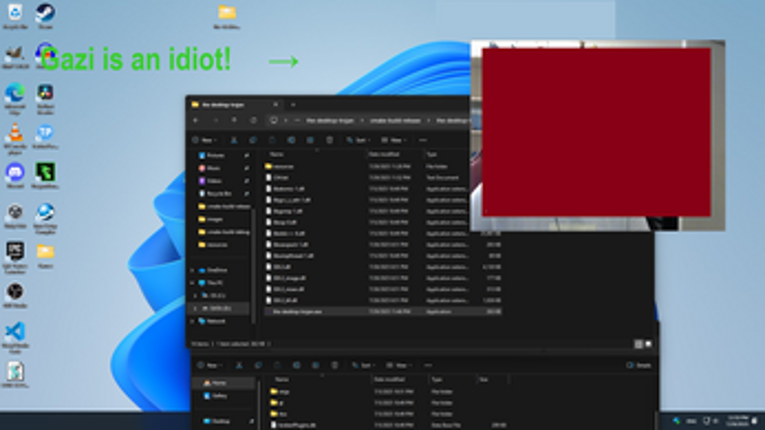Select the first folder row in upper Explorer list
765x430 pixels.
point(383,166)
